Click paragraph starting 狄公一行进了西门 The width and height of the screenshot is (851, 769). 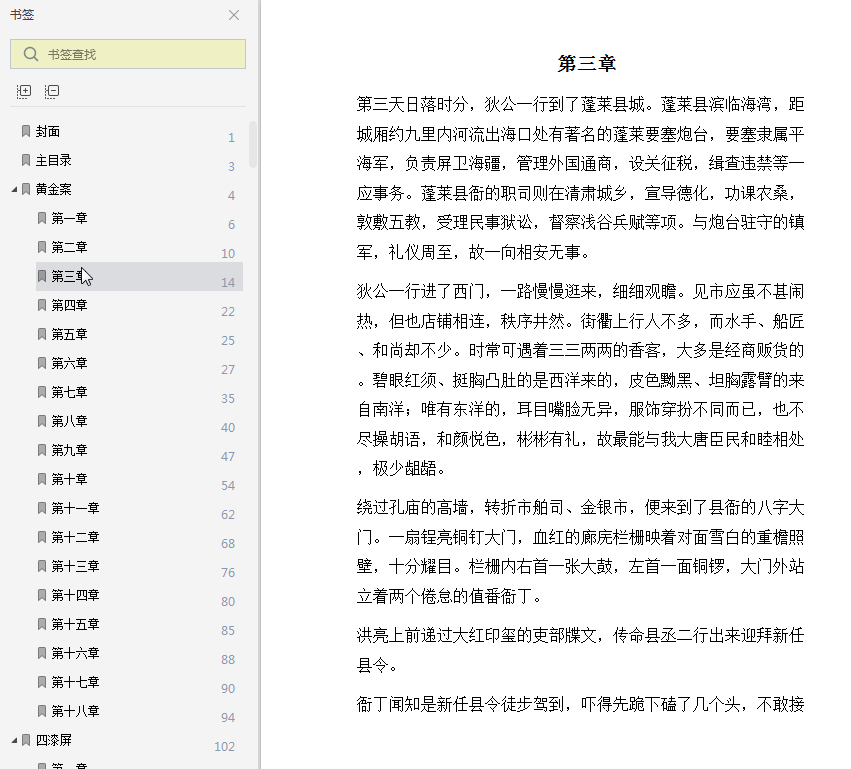point(580,380)
